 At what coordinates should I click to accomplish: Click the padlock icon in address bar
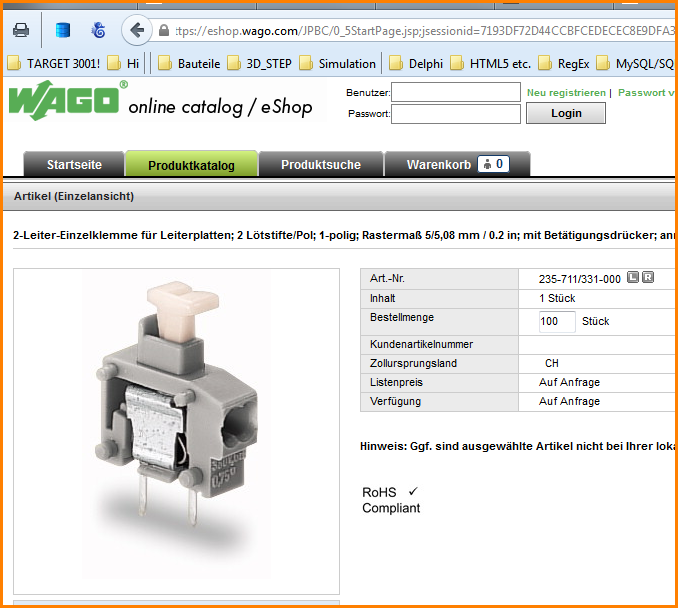coord(164,31)
